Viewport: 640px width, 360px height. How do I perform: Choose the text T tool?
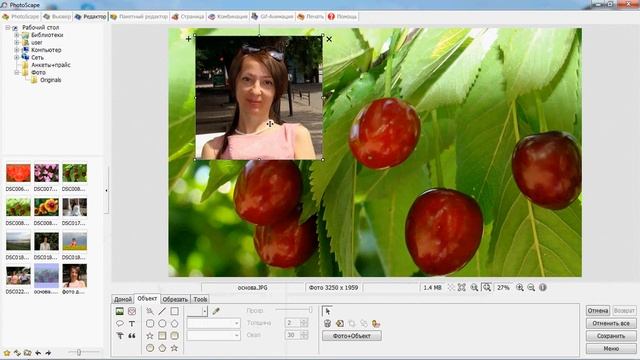point(132,324)
